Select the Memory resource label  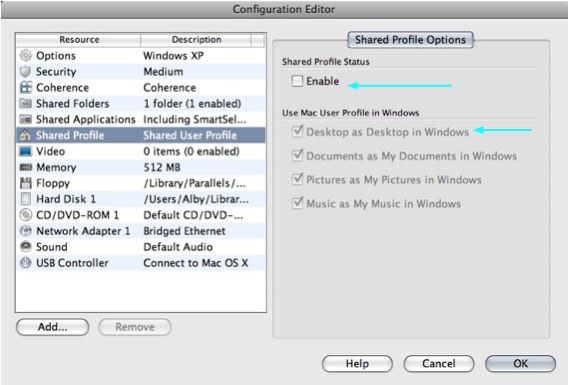pos(56,167)
